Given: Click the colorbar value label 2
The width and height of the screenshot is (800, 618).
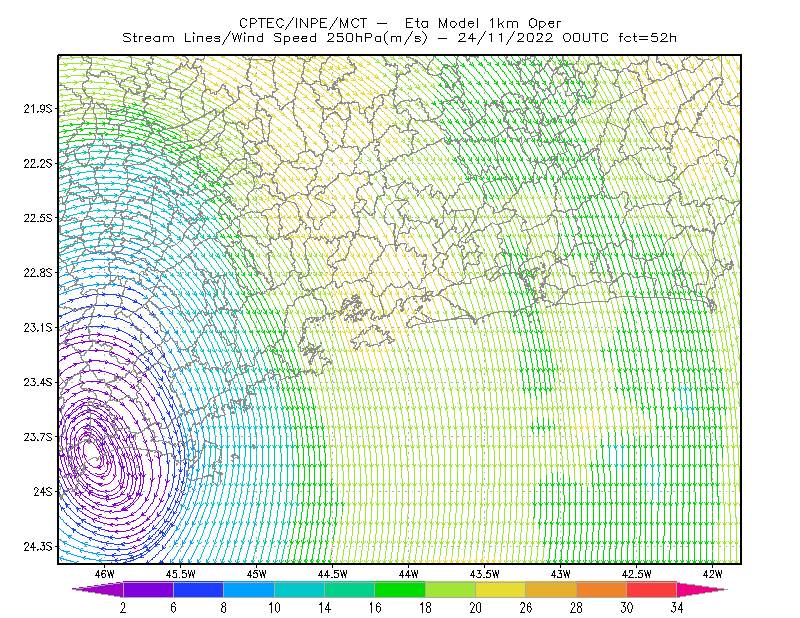Looking at the screenshot, I should tap(123, 608).
